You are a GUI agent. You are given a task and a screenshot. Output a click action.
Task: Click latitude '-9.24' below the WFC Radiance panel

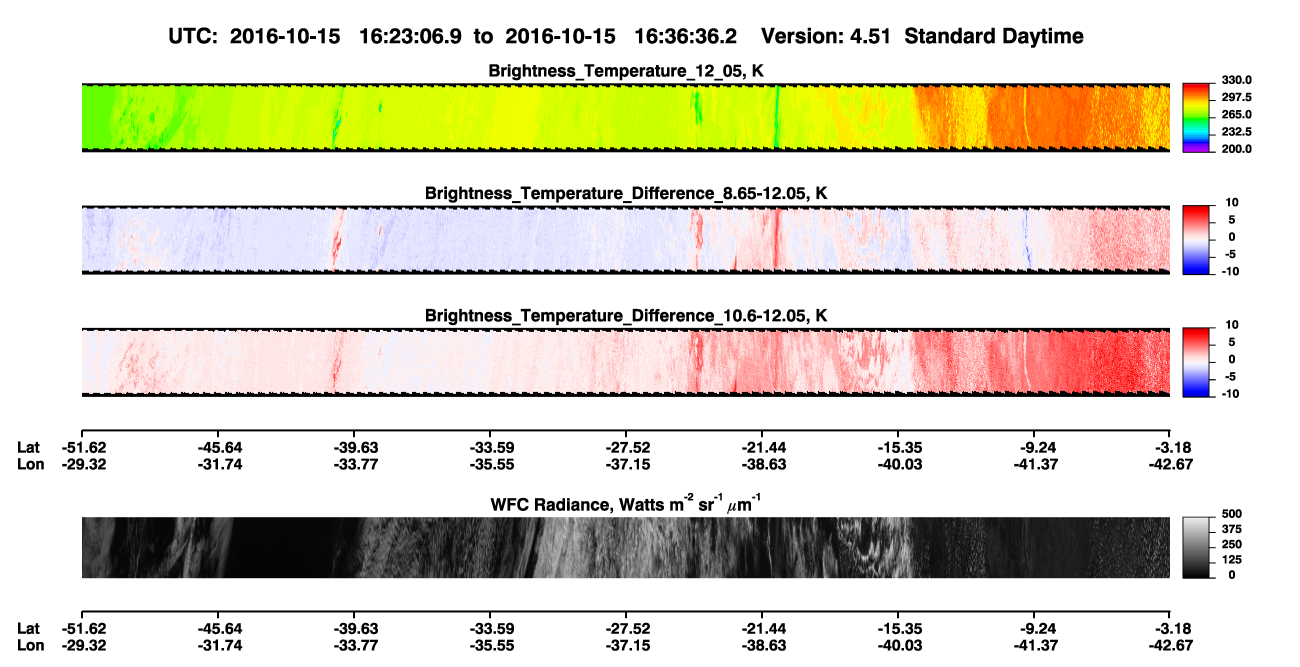click(1038, 628)
